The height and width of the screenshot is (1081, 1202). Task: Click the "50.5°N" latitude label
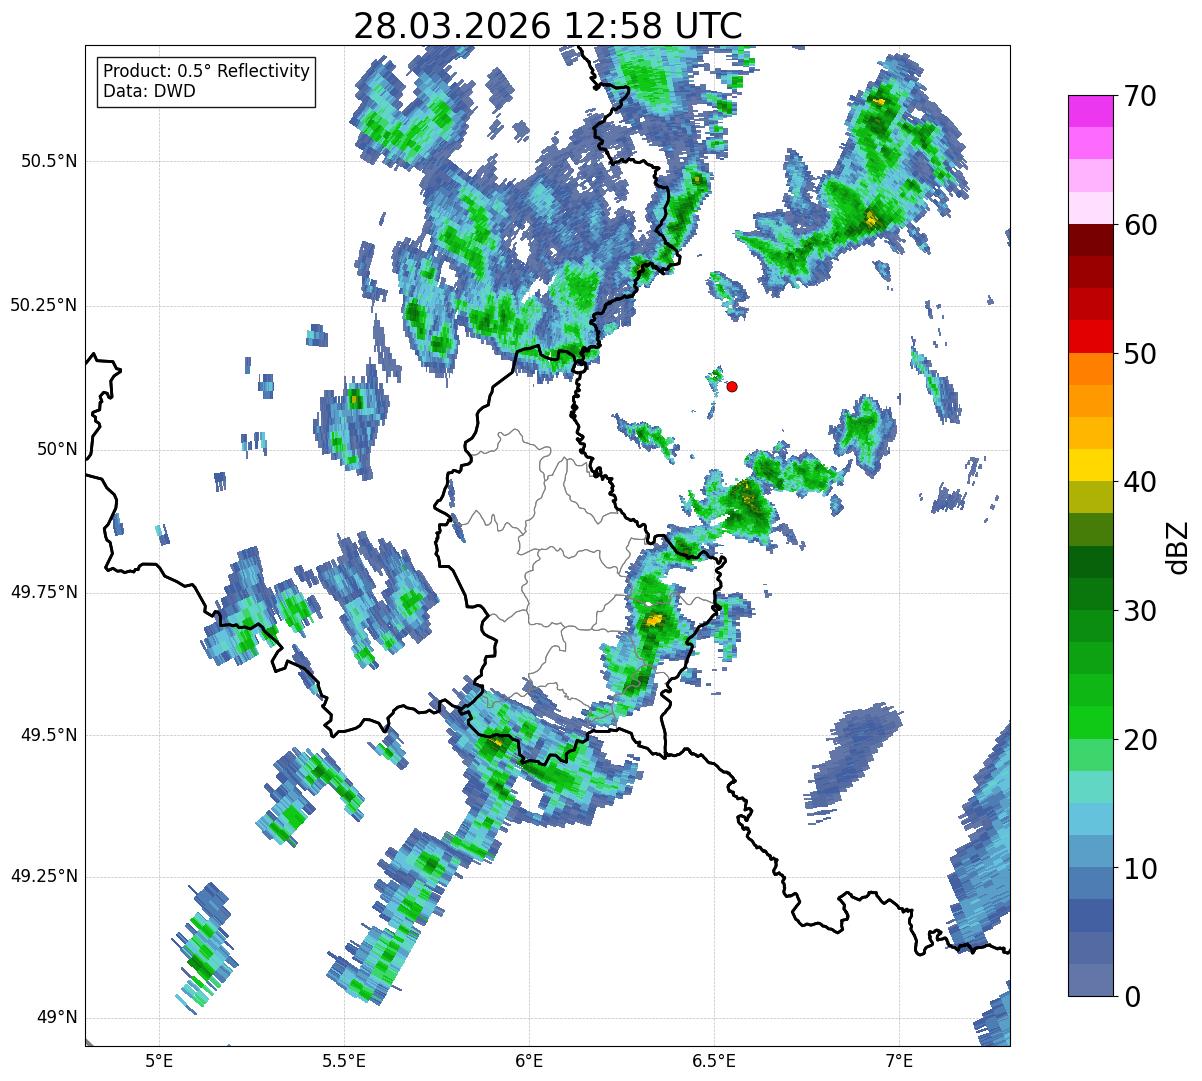click(x=48, y=161)
